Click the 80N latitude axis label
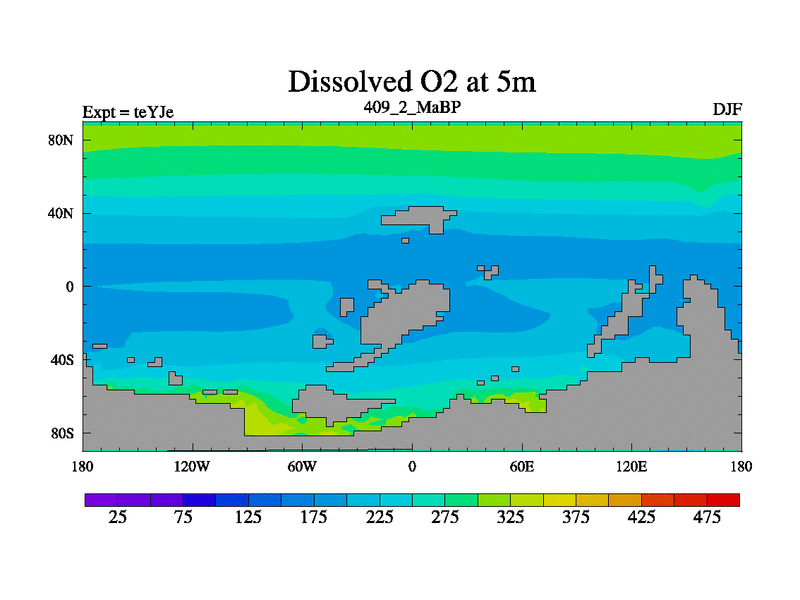This screenshot has height=600, width=800. 62,140
